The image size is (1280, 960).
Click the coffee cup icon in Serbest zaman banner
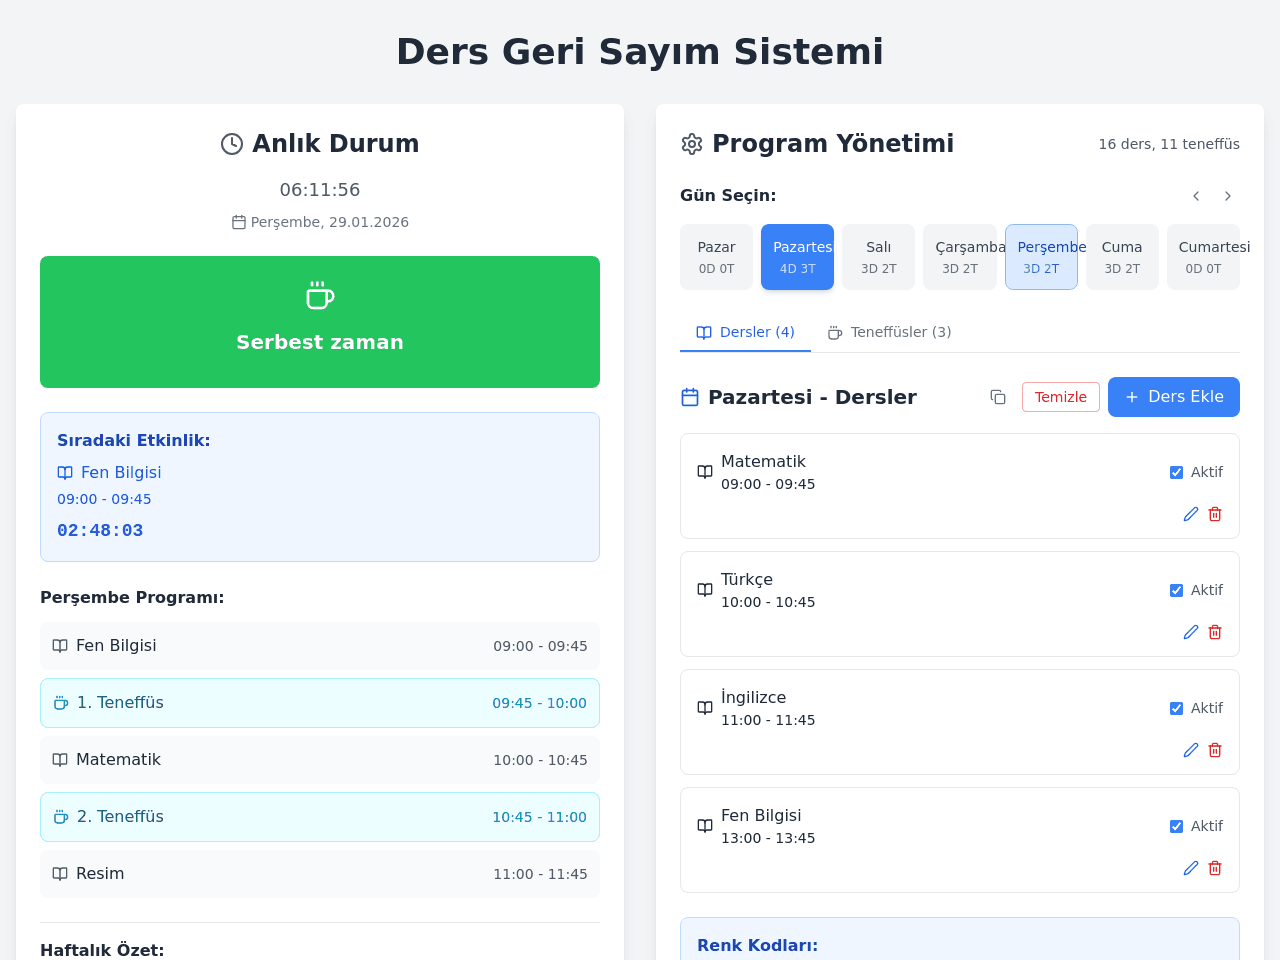click(320, 296)
